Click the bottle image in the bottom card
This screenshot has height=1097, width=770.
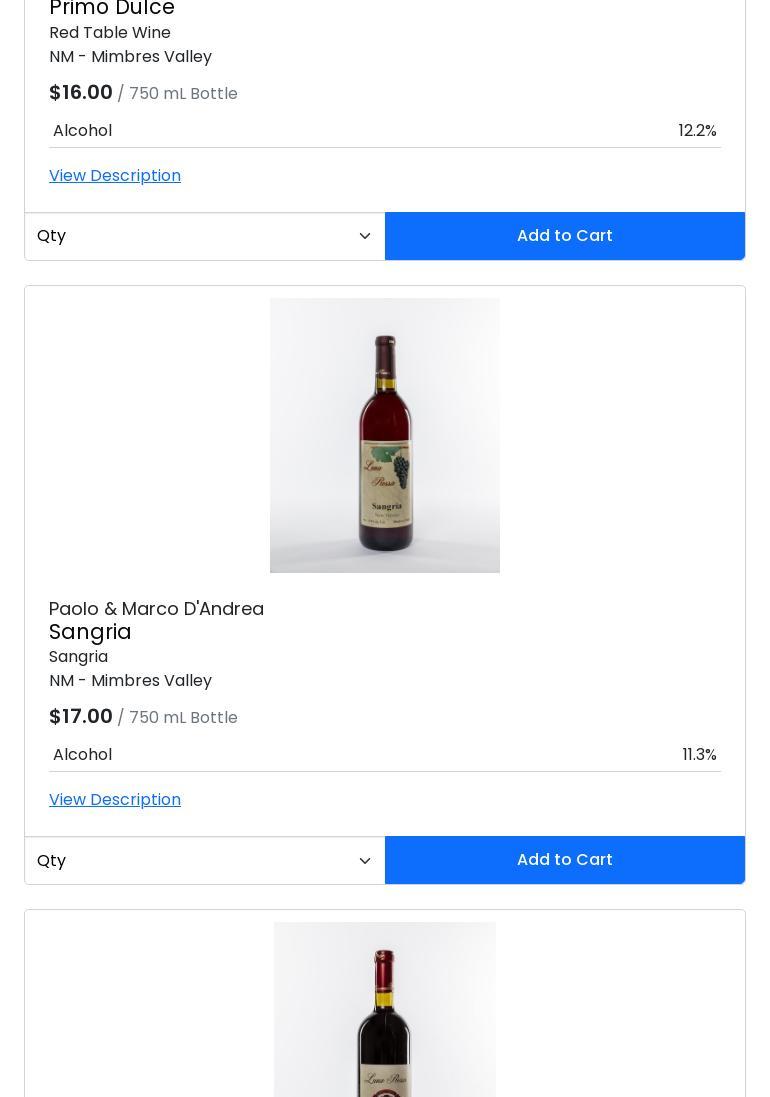click(385, 1010)
